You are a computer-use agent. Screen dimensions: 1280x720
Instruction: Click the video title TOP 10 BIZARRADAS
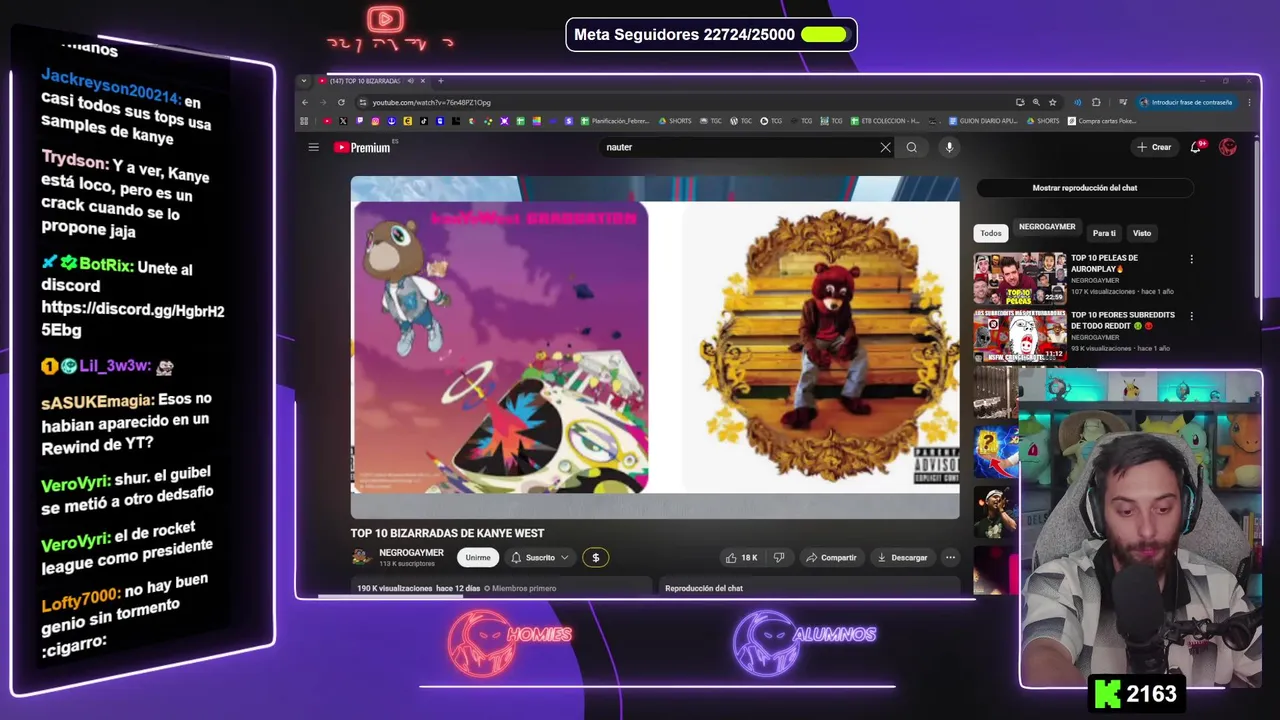pyautogui.click(x=447, y=533)
